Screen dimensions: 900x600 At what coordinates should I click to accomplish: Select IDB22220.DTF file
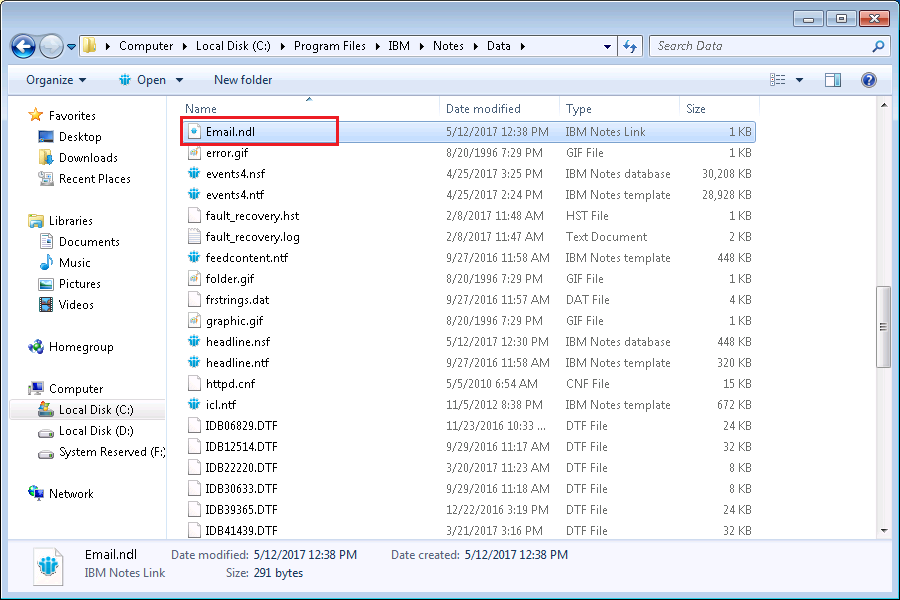pos(241,468)
